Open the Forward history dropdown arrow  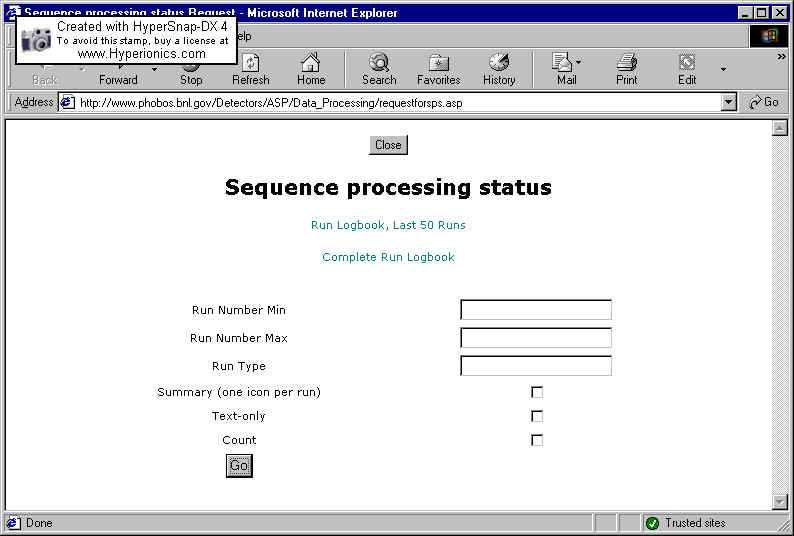coord(154,69)
